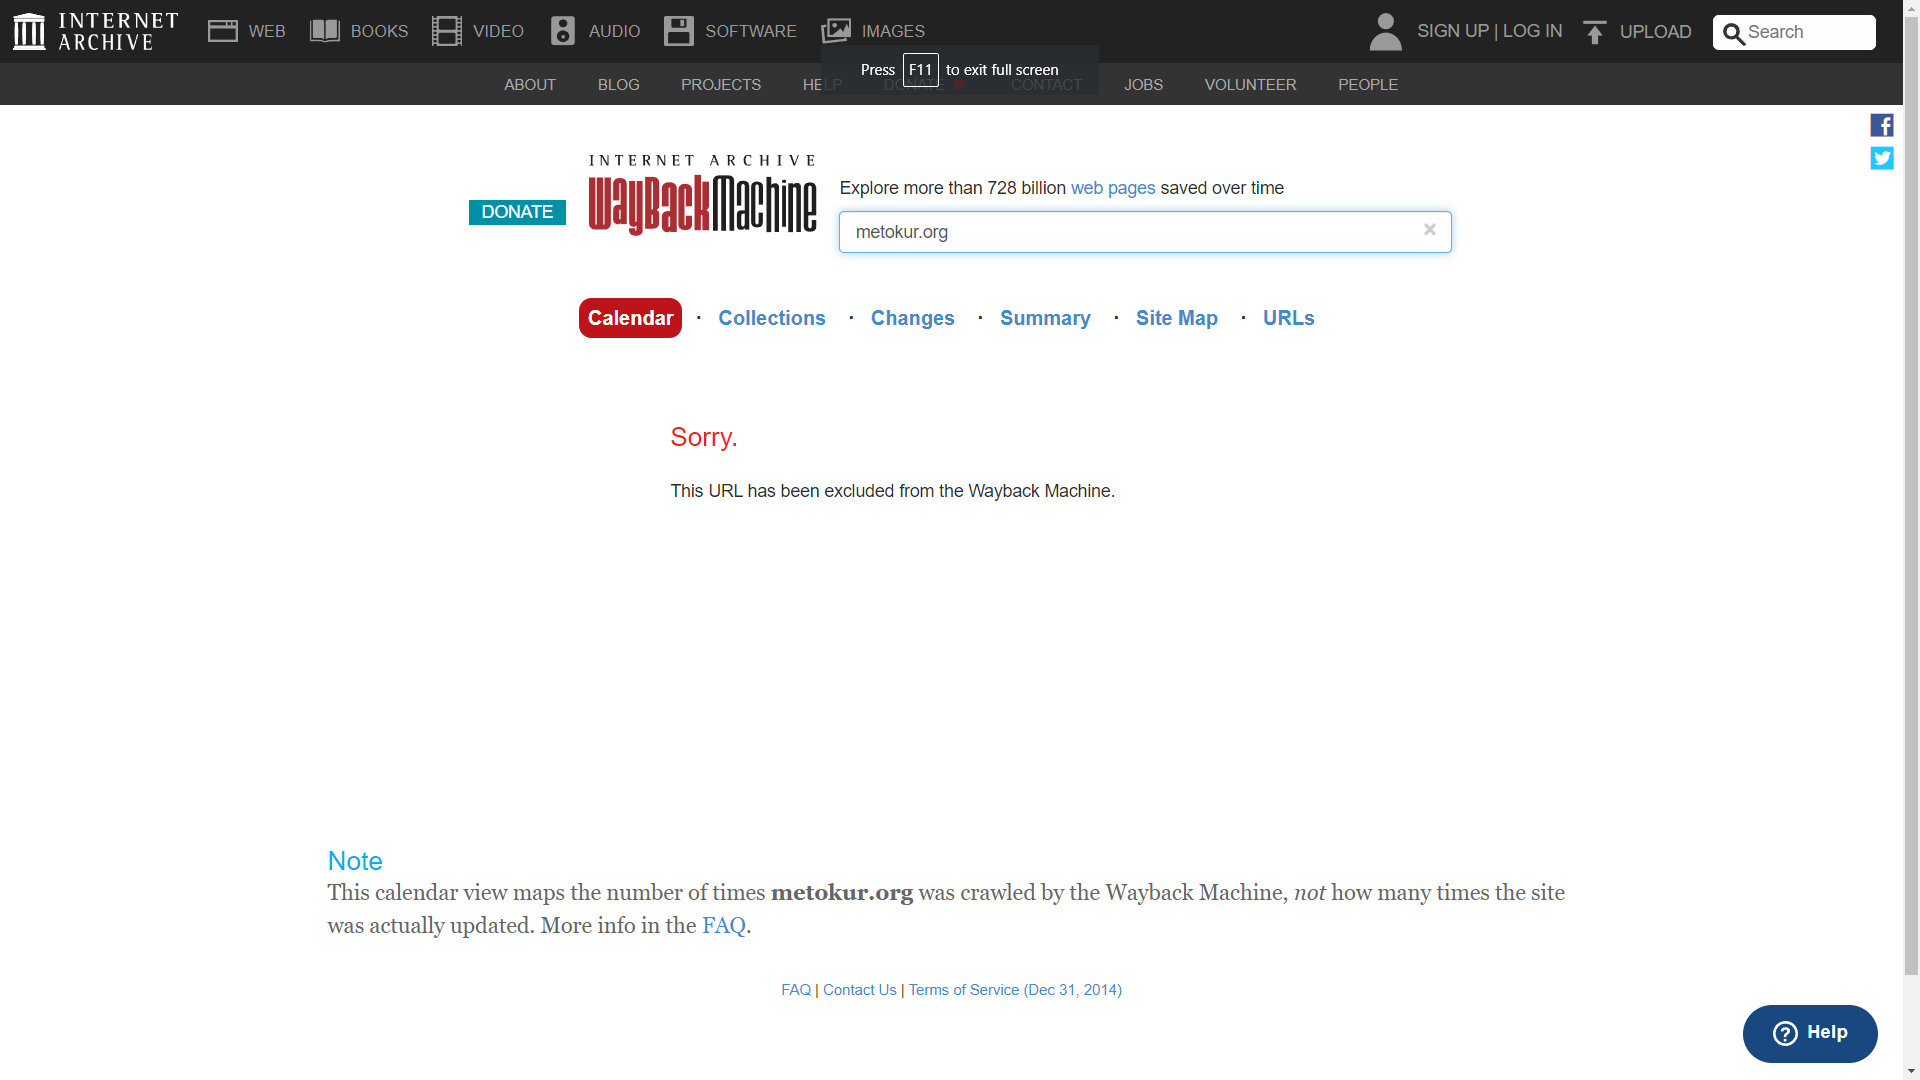The width and height of the screenshot is (1920, 1080).
Task: Open the VOLUNTEER menu item
Action: point(1251,85)
